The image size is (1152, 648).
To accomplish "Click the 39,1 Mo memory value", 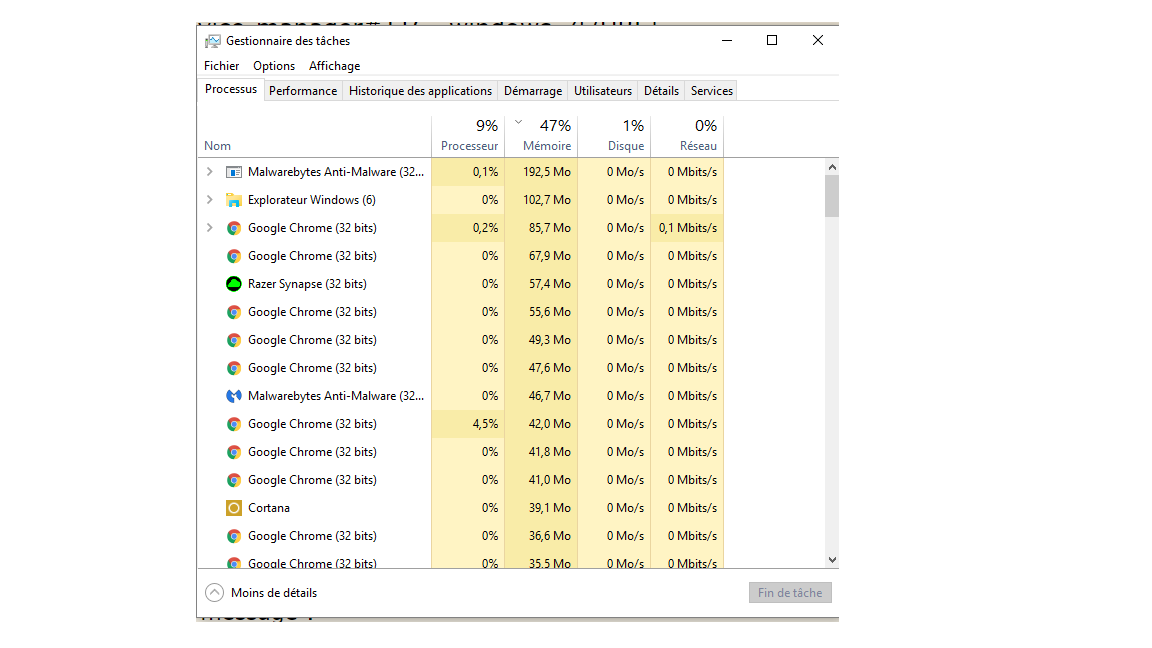I will pos(550,508).
